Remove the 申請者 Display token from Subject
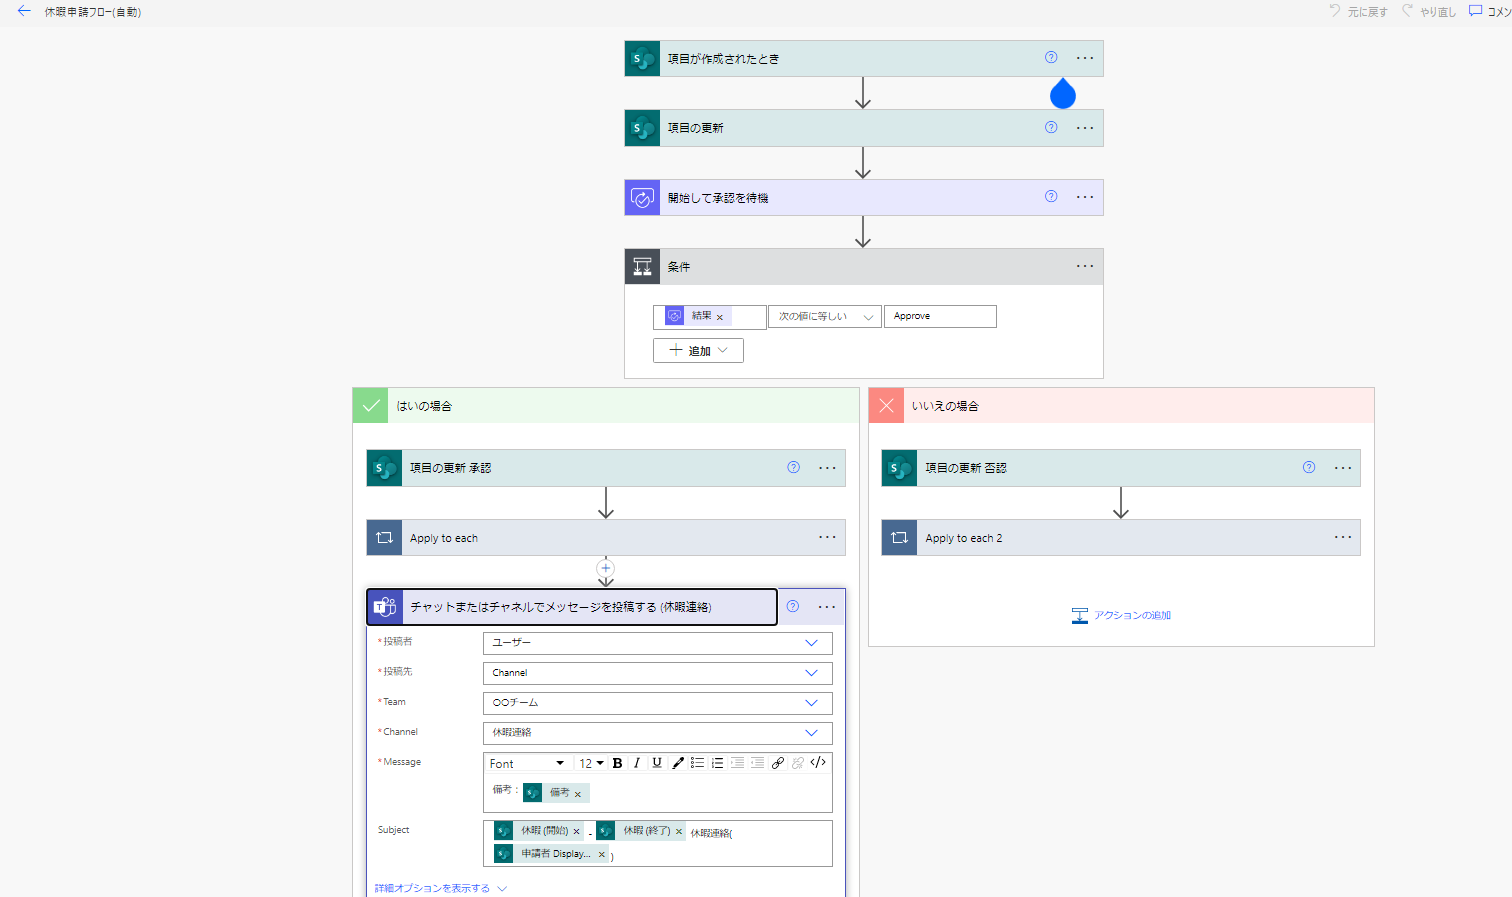The image size is (1512, 897). [x=601, y=855]
